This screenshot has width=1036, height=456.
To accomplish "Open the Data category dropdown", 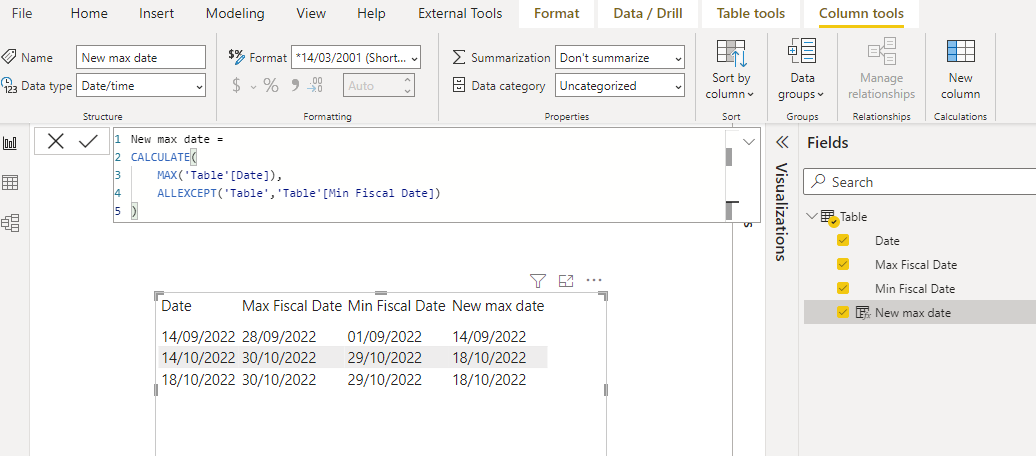I will pyautogui.click(x=620, y=86).
